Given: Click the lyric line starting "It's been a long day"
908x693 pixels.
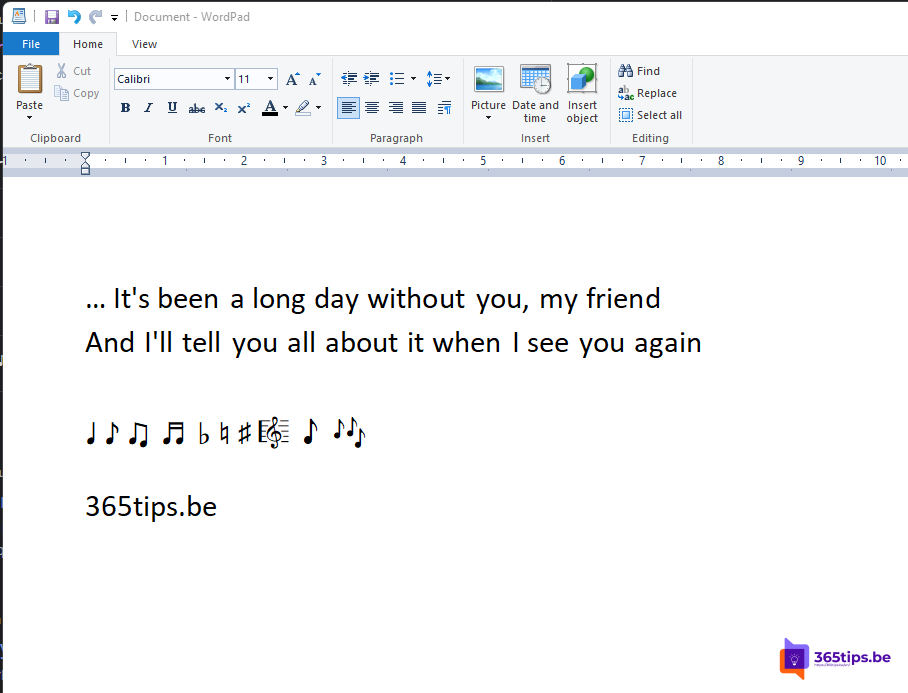Looking at the screenshot, I should coord(373,299).
